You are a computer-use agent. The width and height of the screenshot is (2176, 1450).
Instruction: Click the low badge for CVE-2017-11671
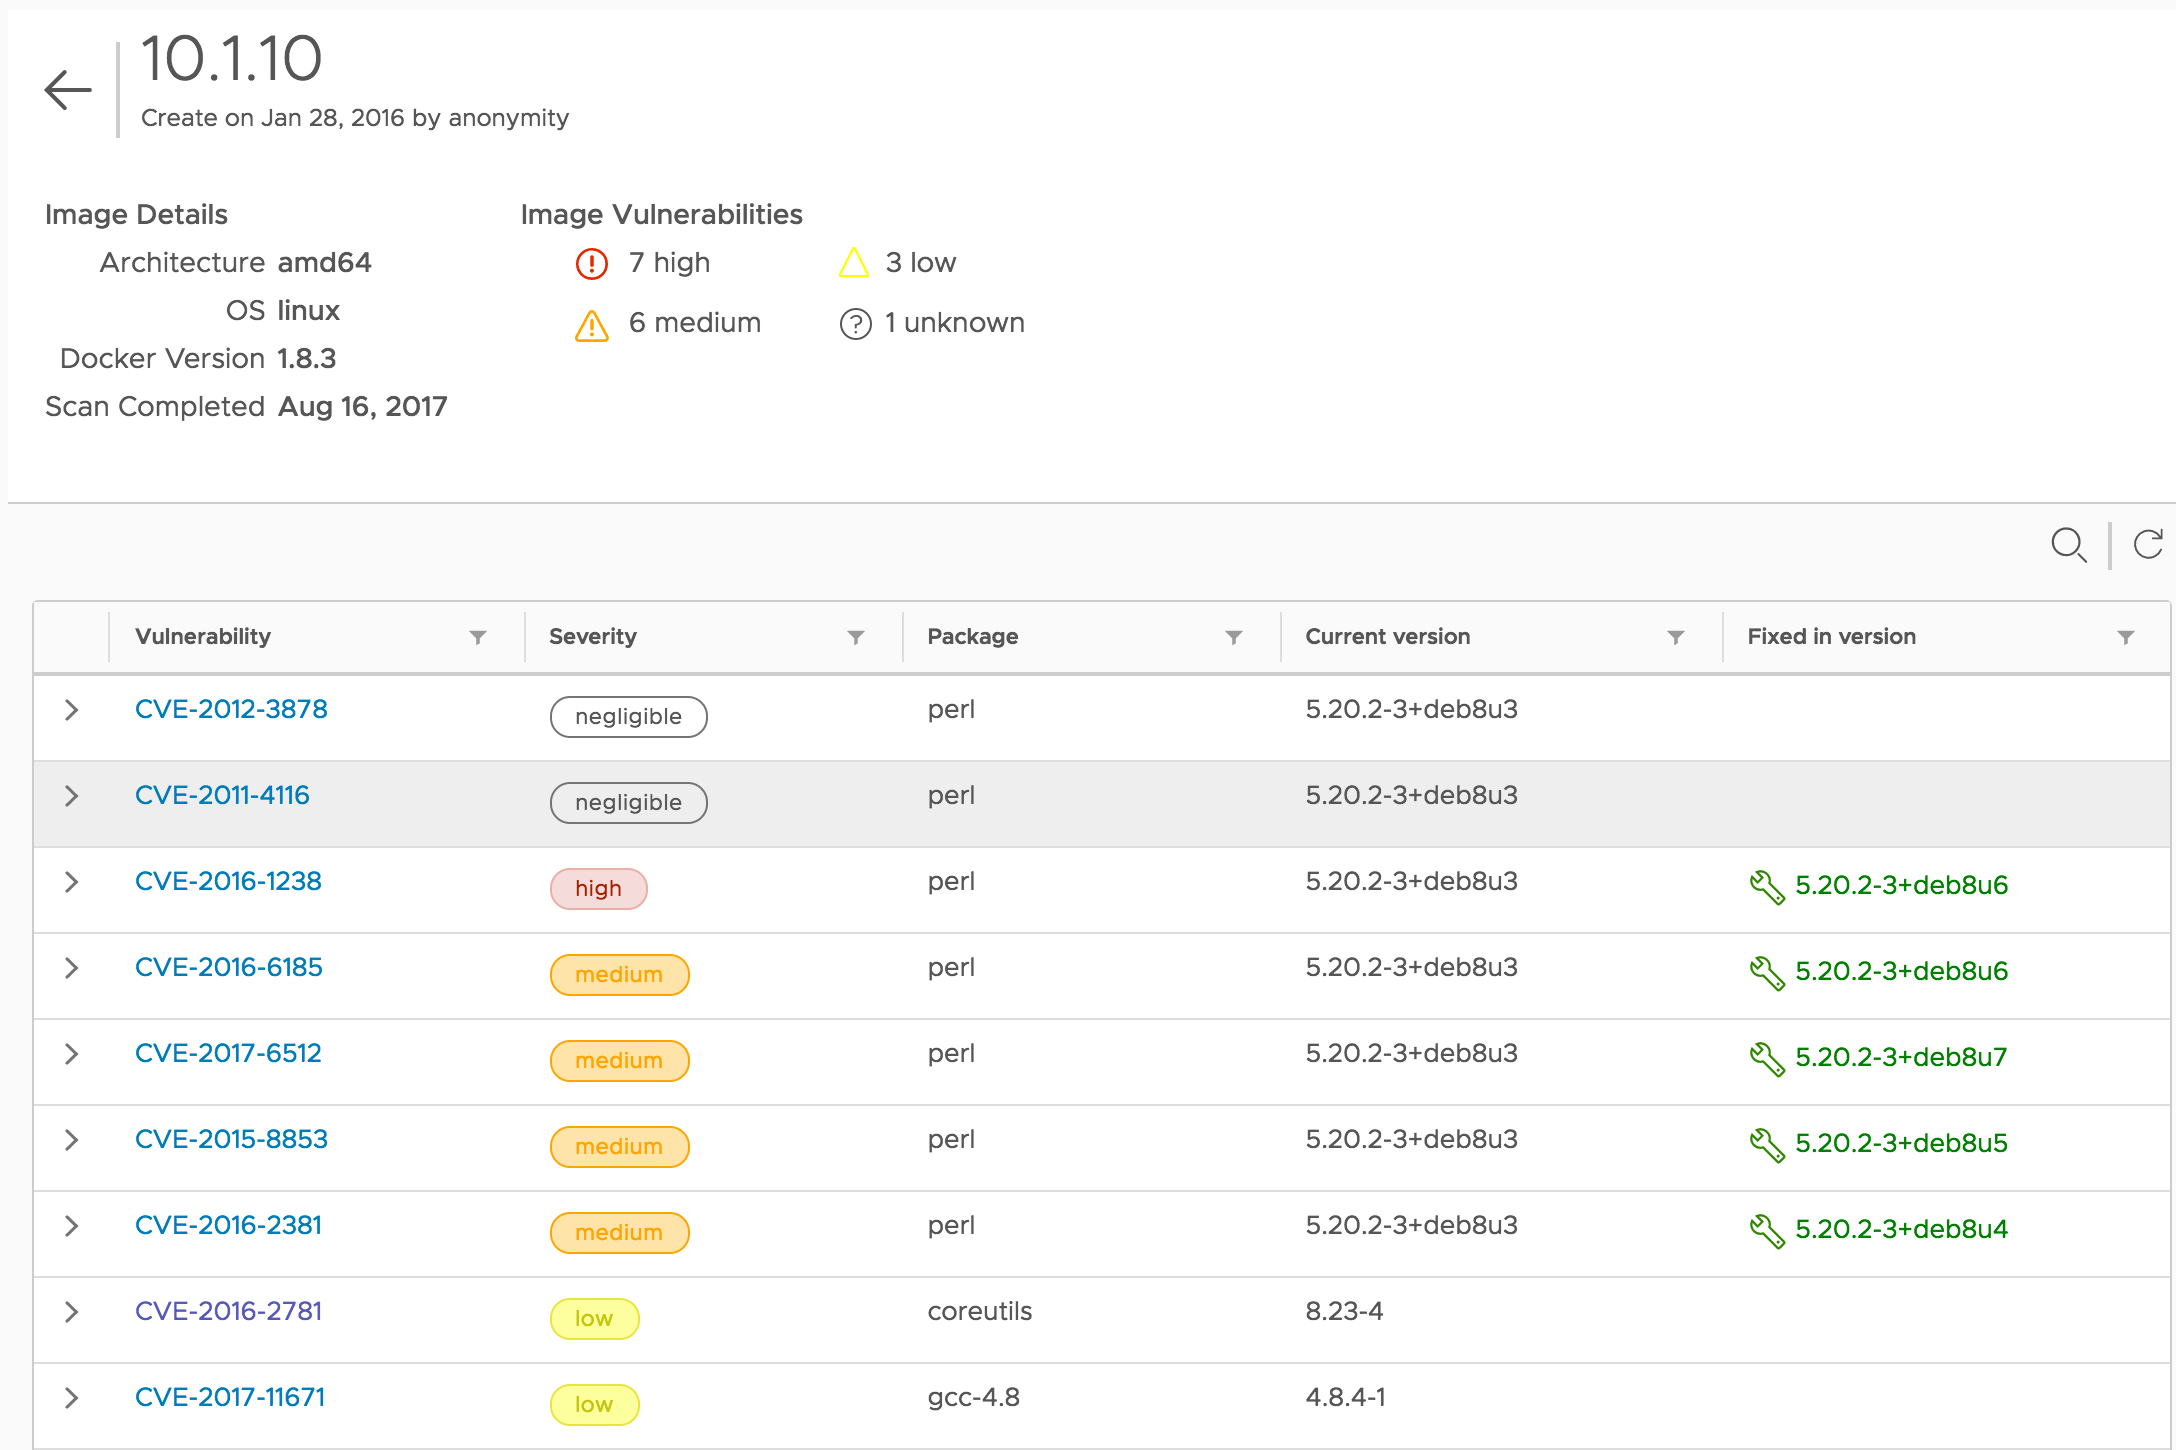pos(595,1405)
